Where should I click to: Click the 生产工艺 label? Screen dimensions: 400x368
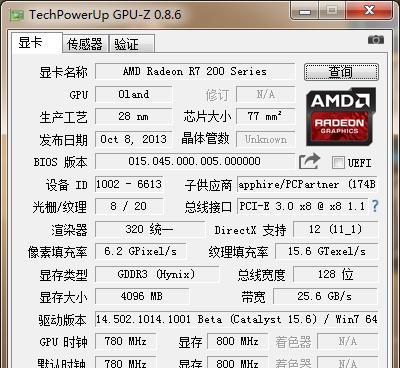click(63, 117)
